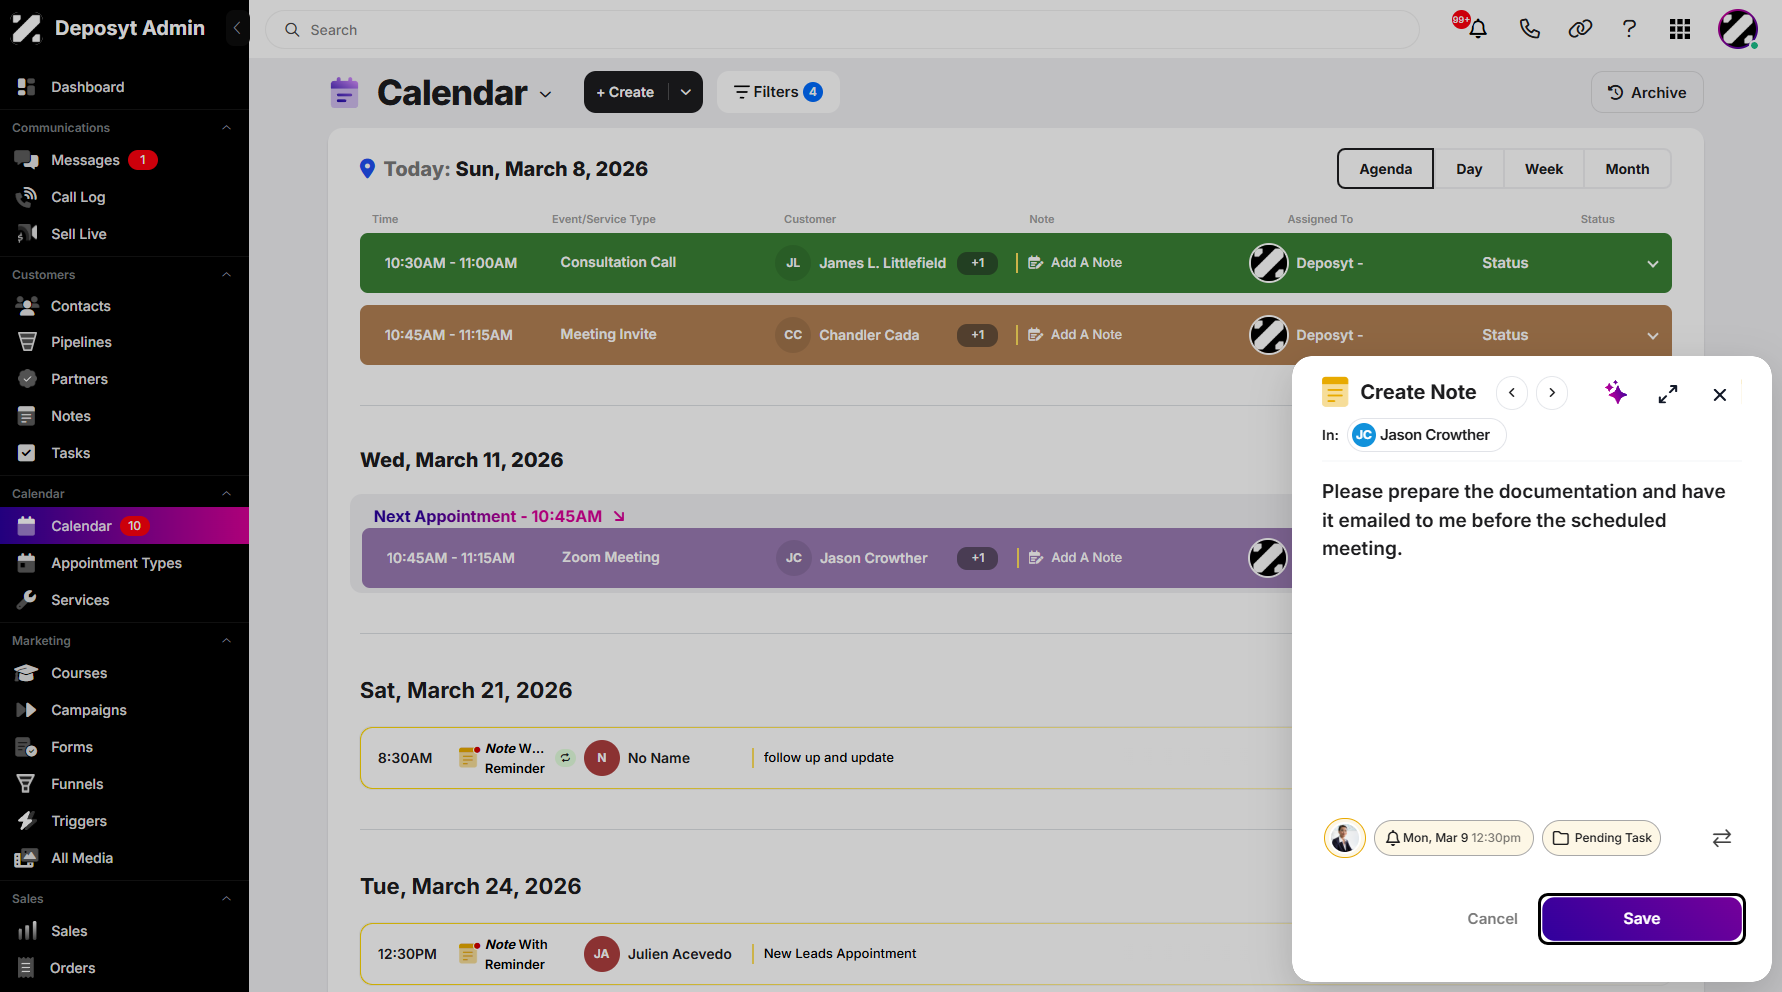Open the Calendar title dropdown

[546, 94]
